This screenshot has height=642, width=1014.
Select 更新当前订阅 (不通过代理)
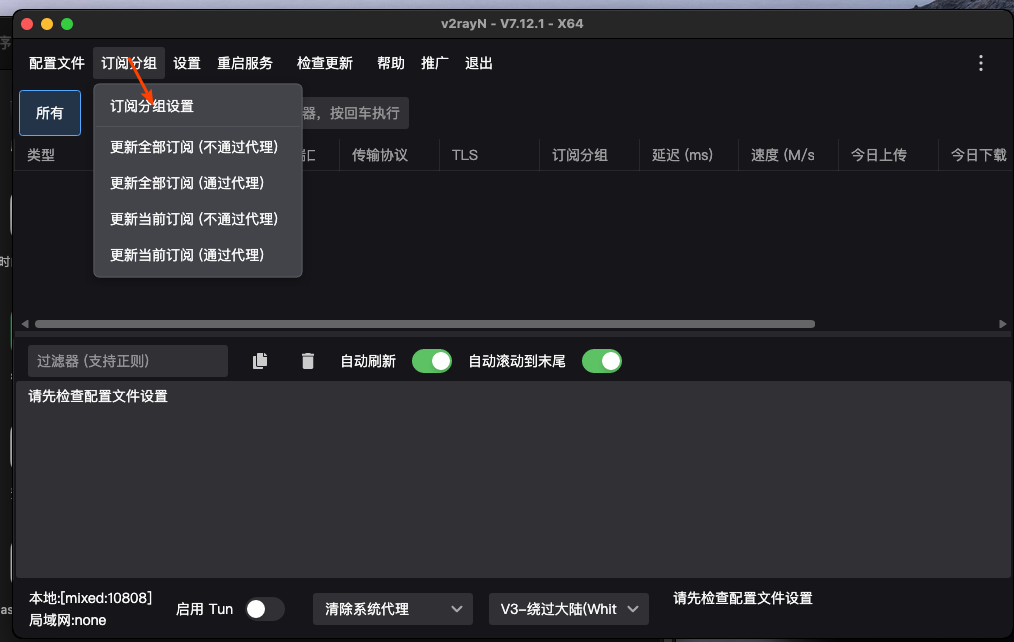[x=198, y=219]
